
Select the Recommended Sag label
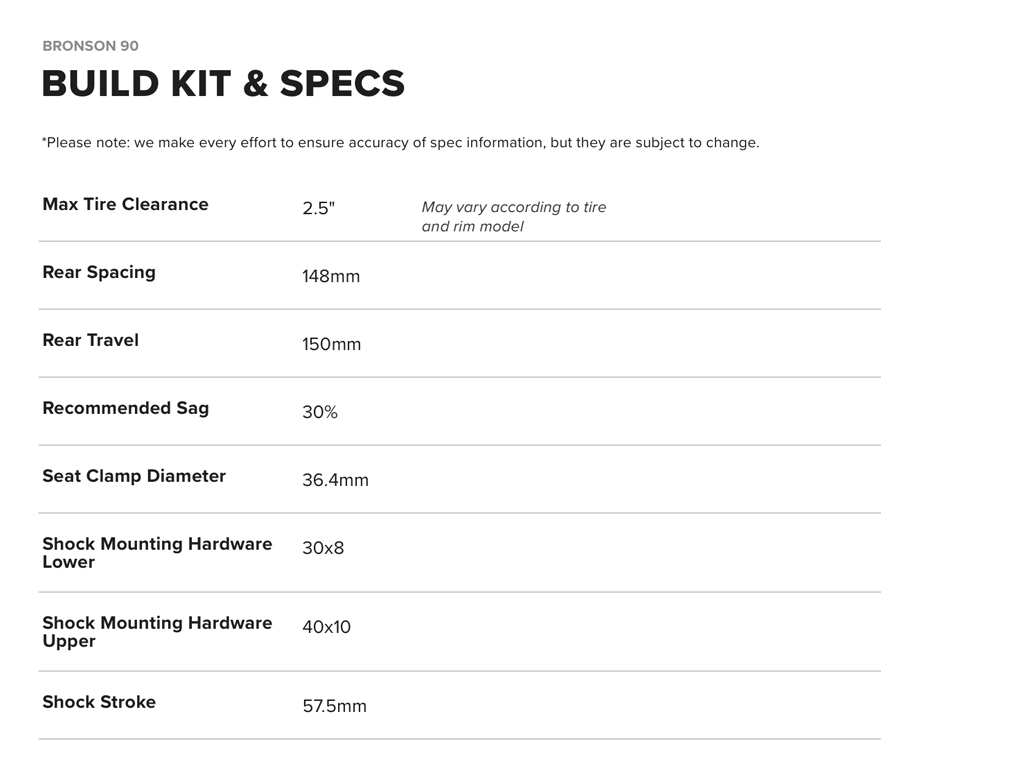(x=125, y=408)
